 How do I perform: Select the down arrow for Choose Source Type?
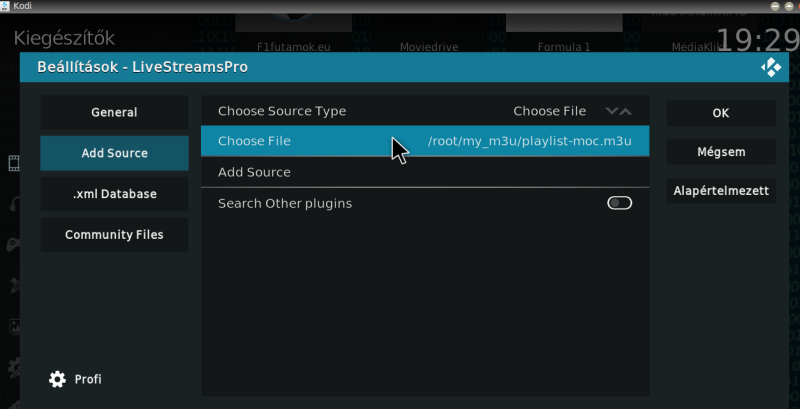click(x=612, y=111)
